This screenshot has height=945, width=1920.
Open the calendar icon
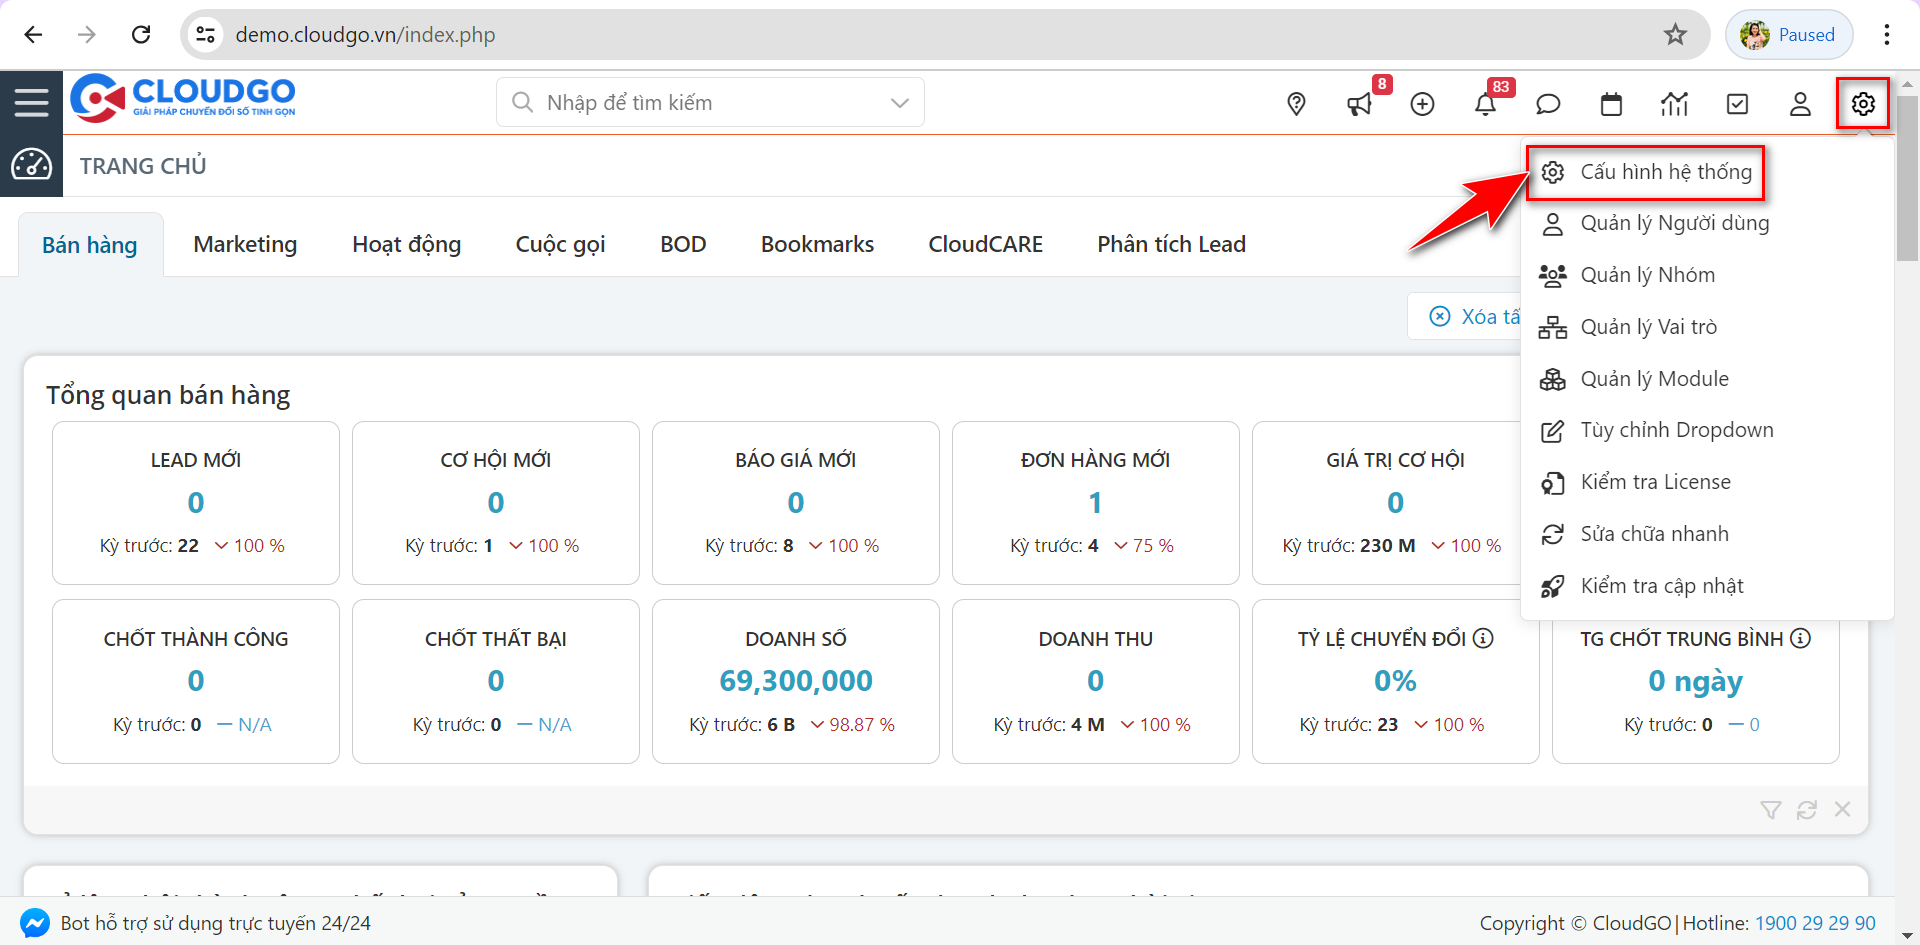1611,104
